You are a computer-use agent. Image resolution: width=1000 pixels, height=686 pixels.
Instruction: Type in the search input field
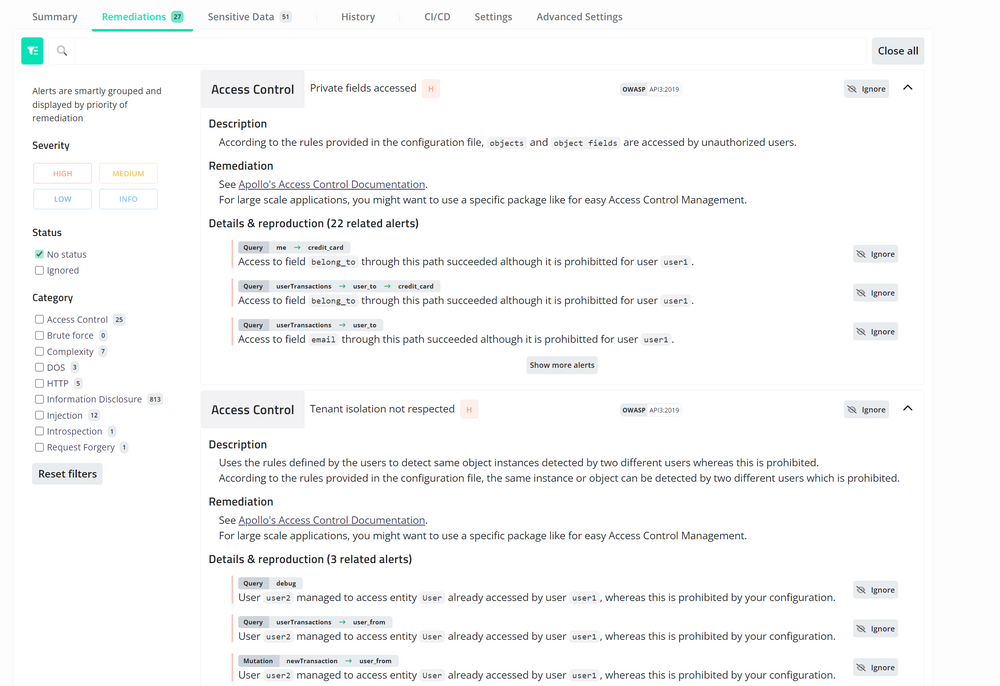[400, 50]
